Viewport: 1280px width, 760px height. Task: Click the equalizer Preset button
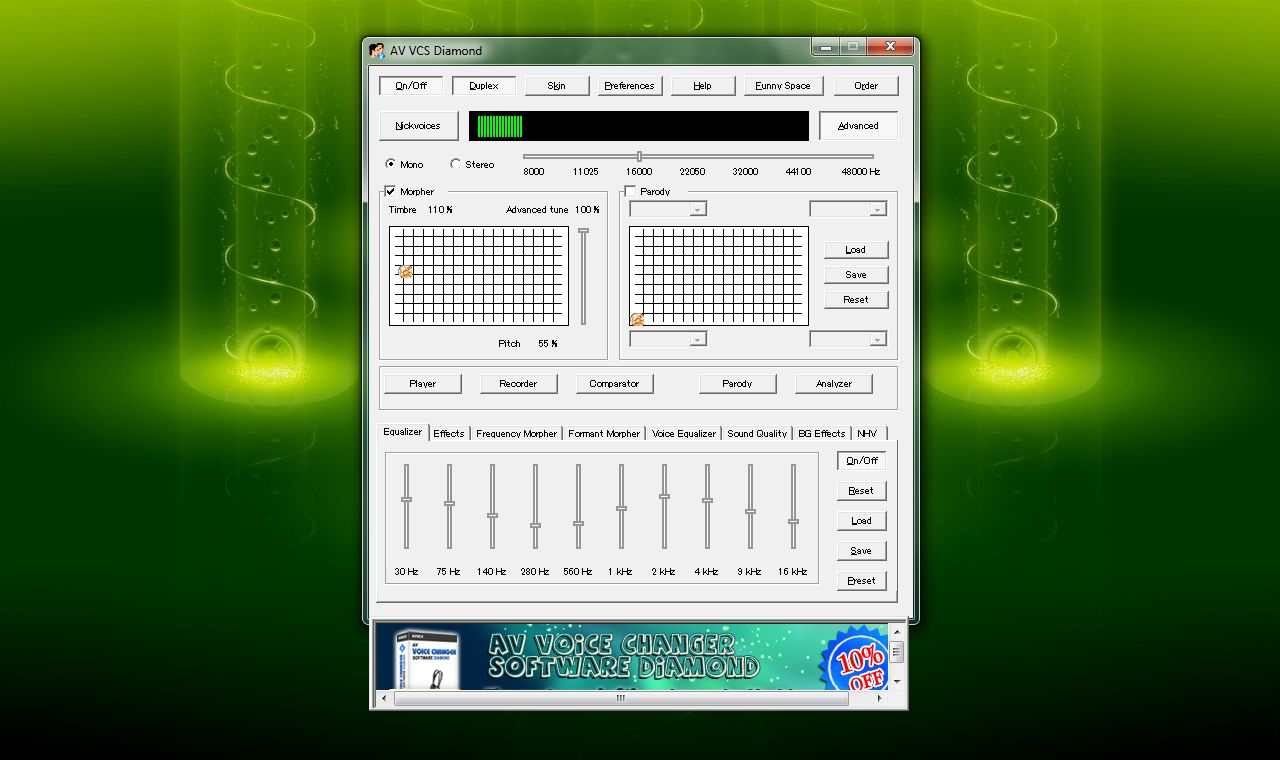pos(862,581)
